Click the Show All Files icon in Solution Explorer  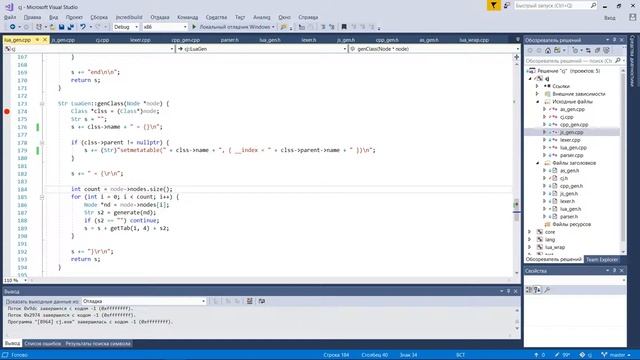pyautogui.click(x=606, y=50)
